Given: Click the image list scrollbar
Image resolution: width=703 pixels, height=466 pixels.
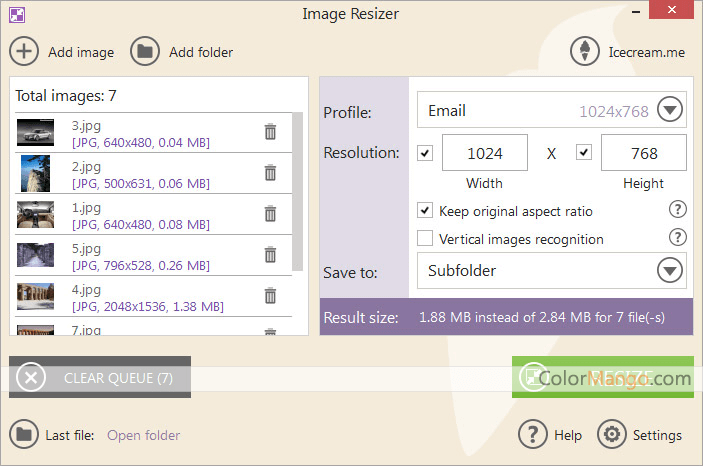Looking at the screenshot, I should pos(297,190).
